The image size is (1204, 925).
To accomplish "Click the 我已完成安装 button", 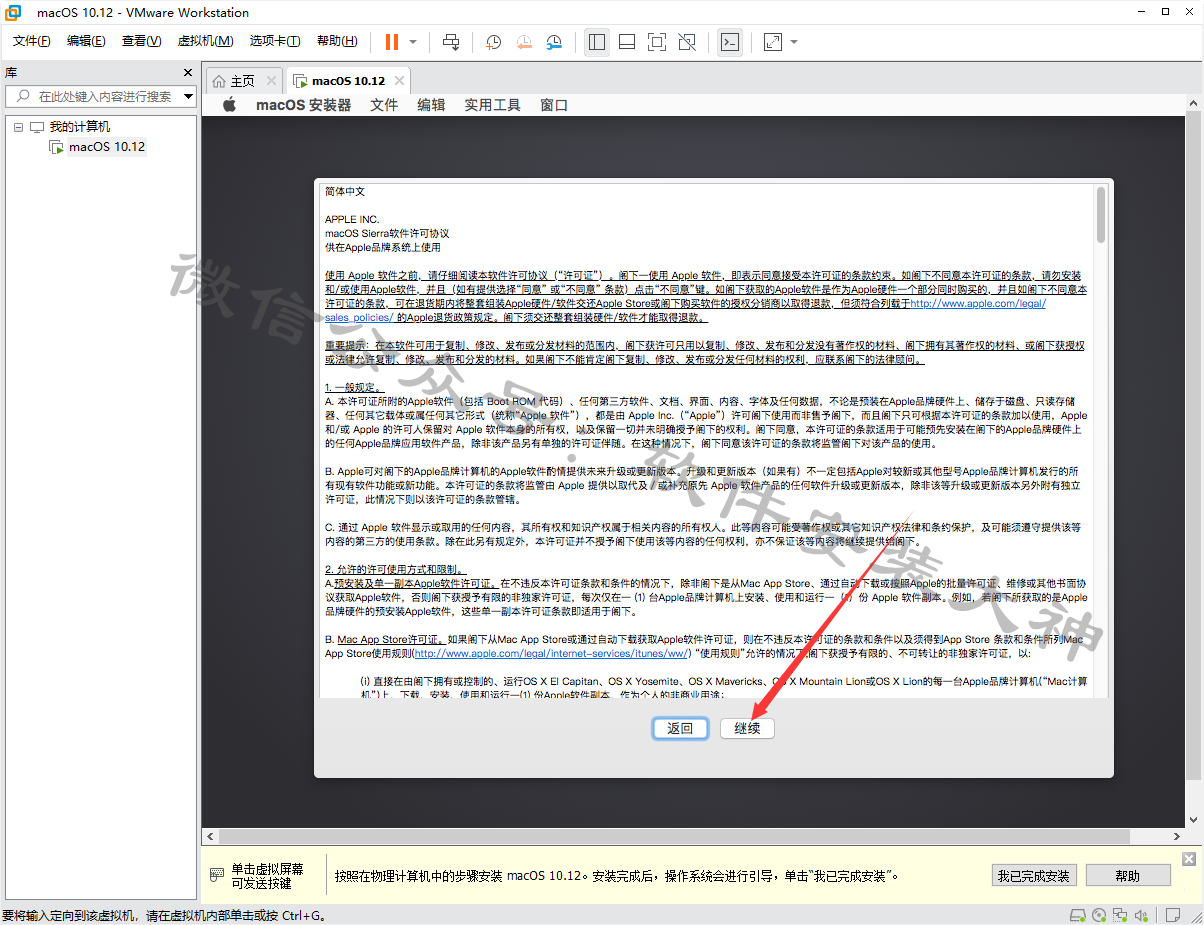I will 1033,876.
